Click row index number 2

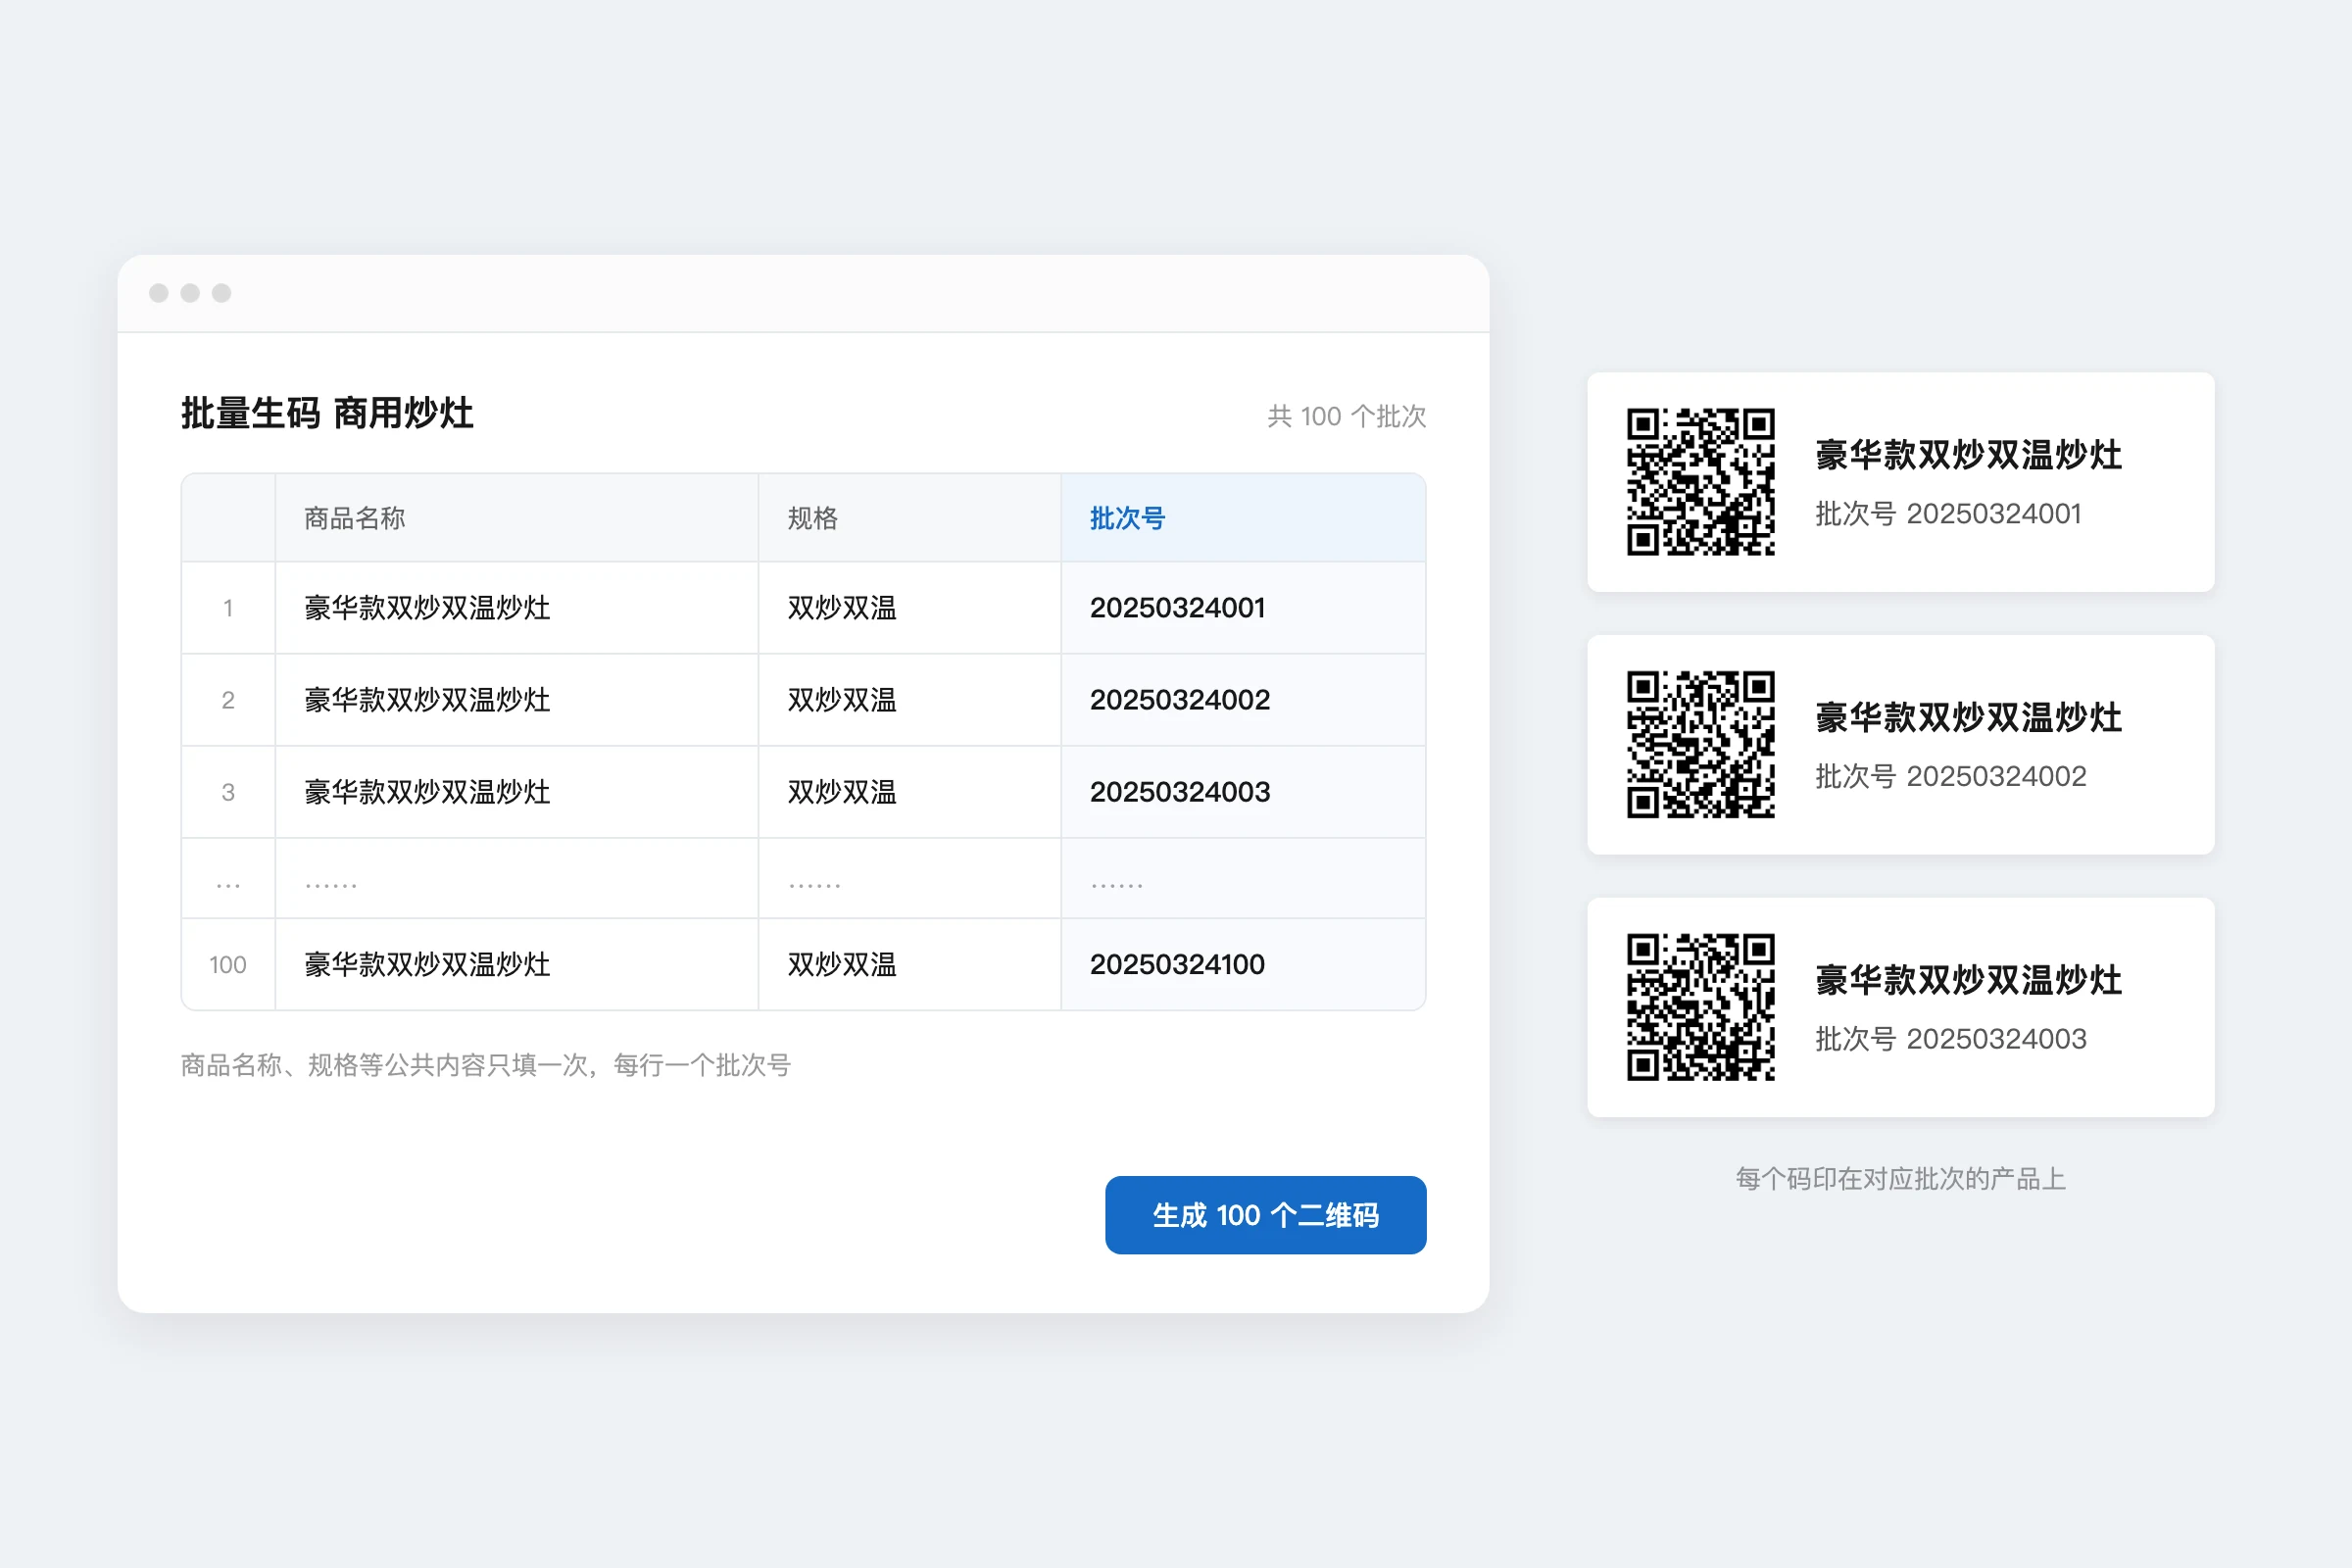pos(228,700)
